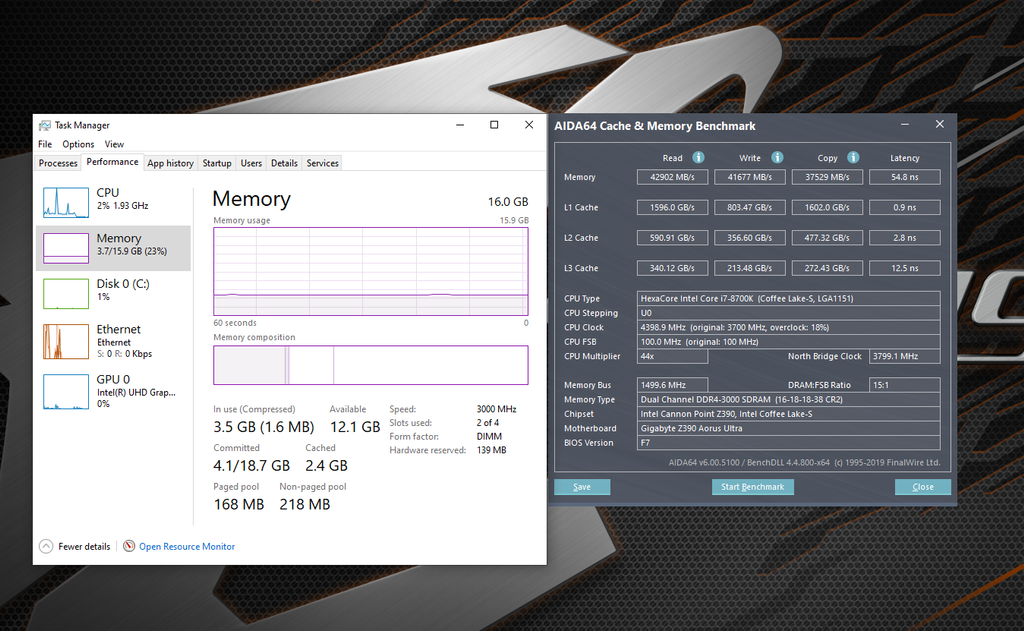The height and width of the screenshot is (631, 1024).
Task: Switch to the Services tab
Action: [x=323, y=163]
